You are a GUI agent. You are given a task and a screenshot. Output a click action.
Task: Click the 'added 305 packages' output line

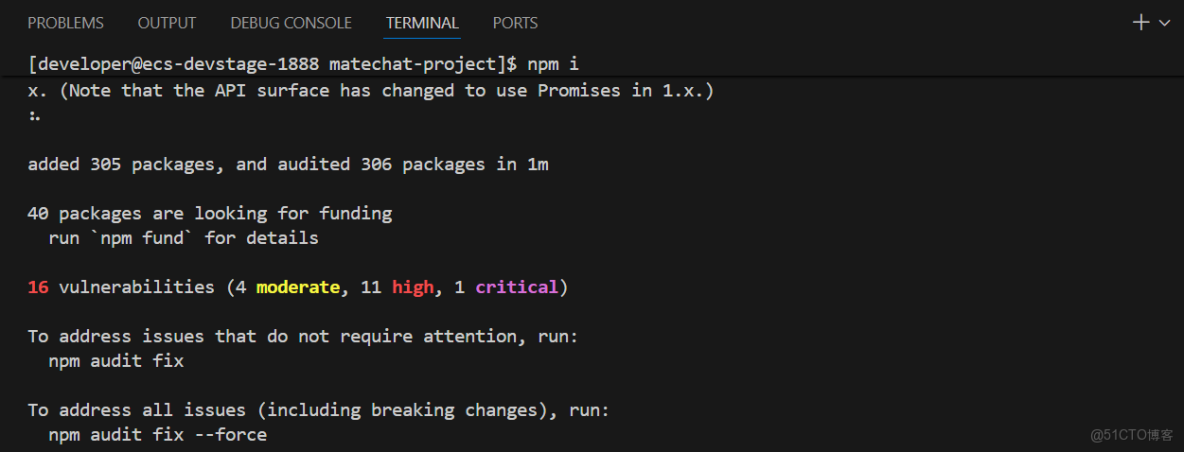point(288,164)
